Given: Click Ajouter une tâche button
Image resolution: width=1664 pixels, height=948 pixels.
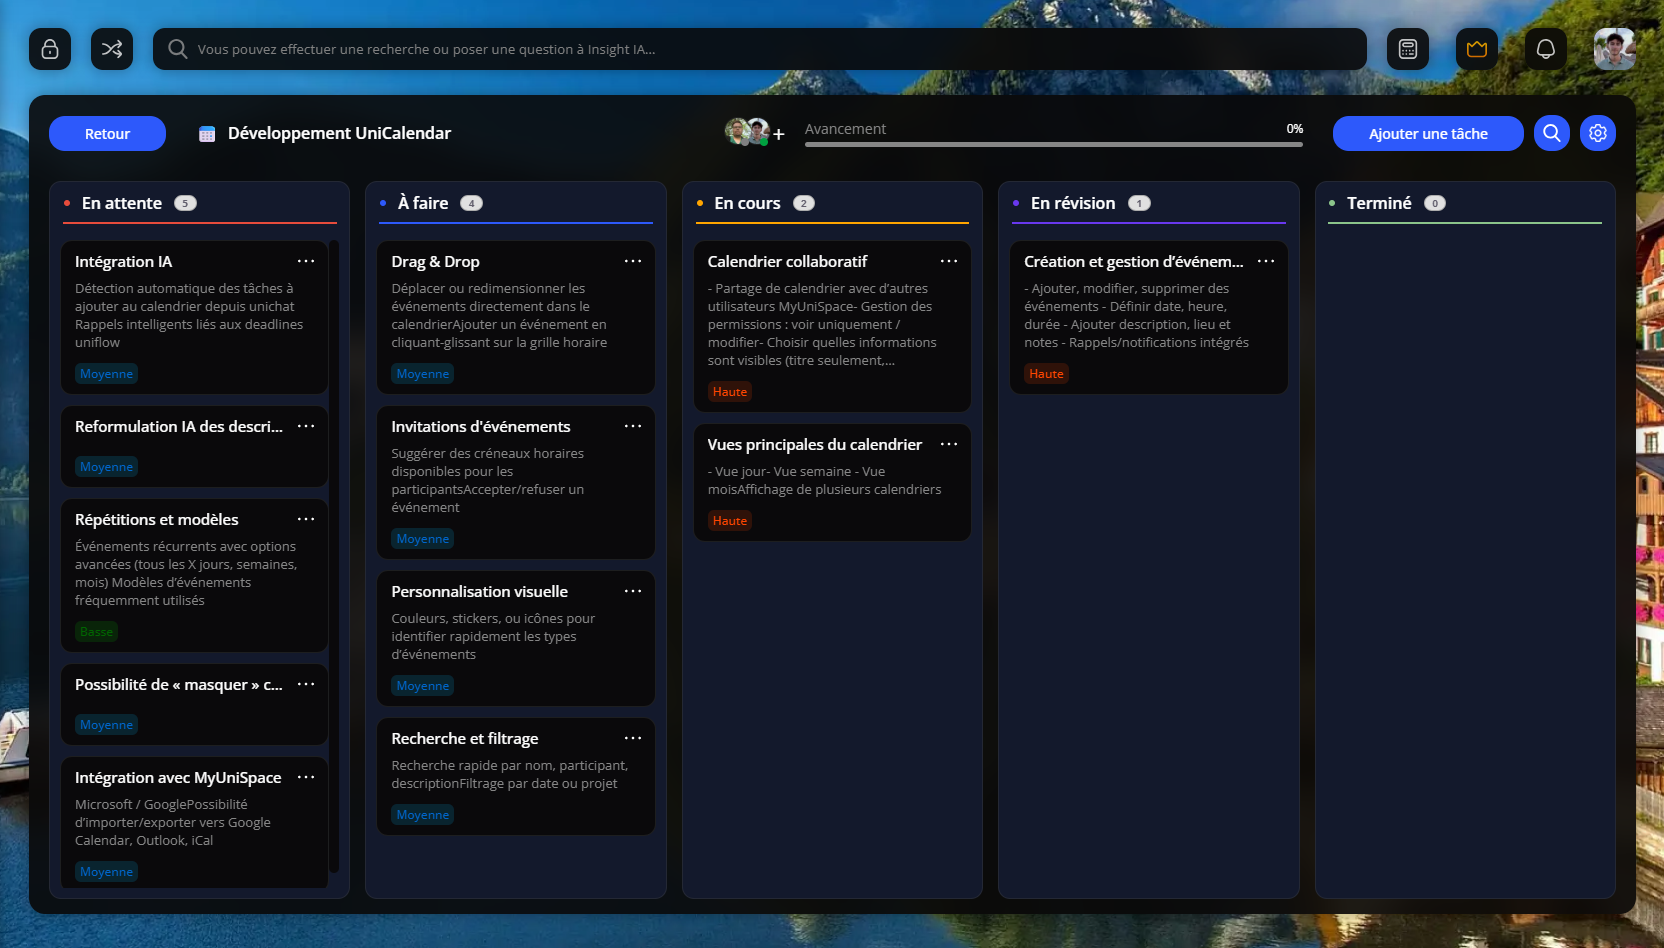Looking at the screenshot, I should (1428, 134).
